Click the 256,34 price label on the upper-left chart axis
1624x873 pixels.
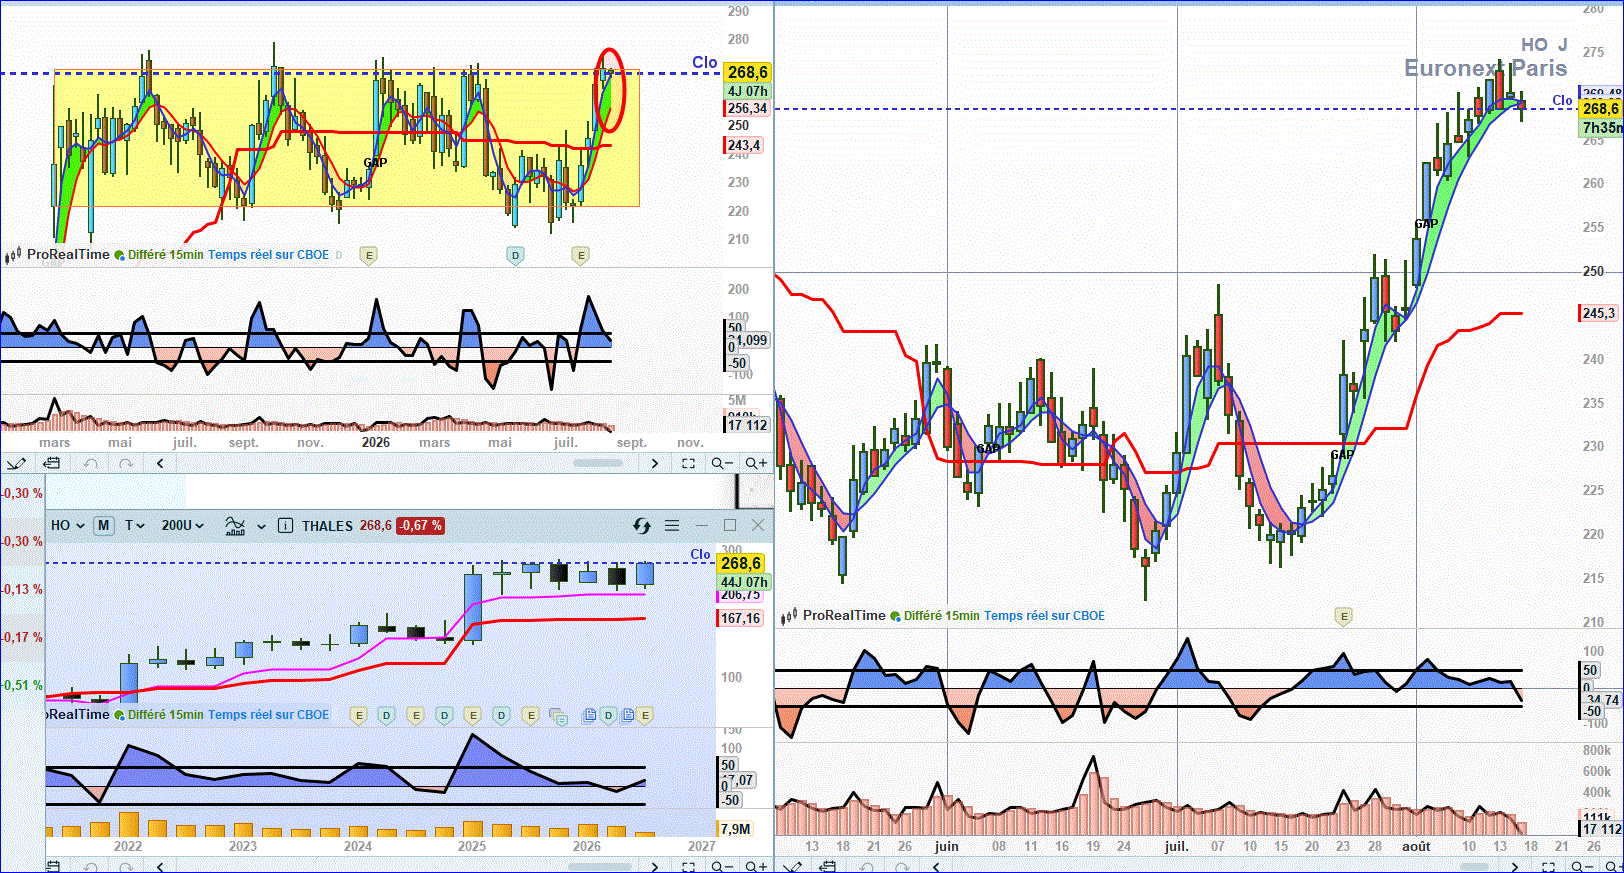click(x=747, y=108)
